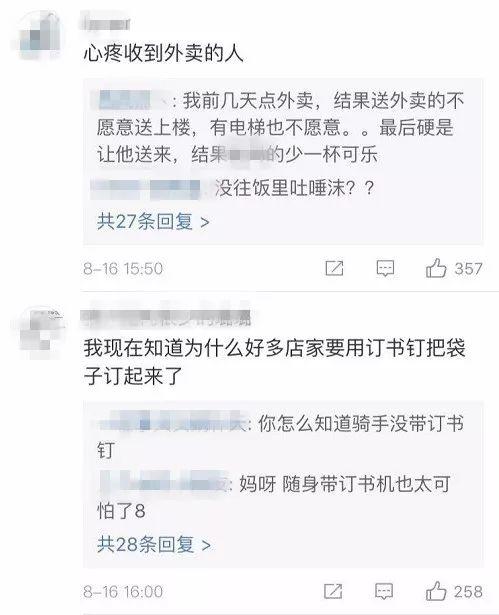Viewport: 499px width, 615px height.
Task: Open reply icon on 8-16 15:50 comment
Action: [385, 269]
